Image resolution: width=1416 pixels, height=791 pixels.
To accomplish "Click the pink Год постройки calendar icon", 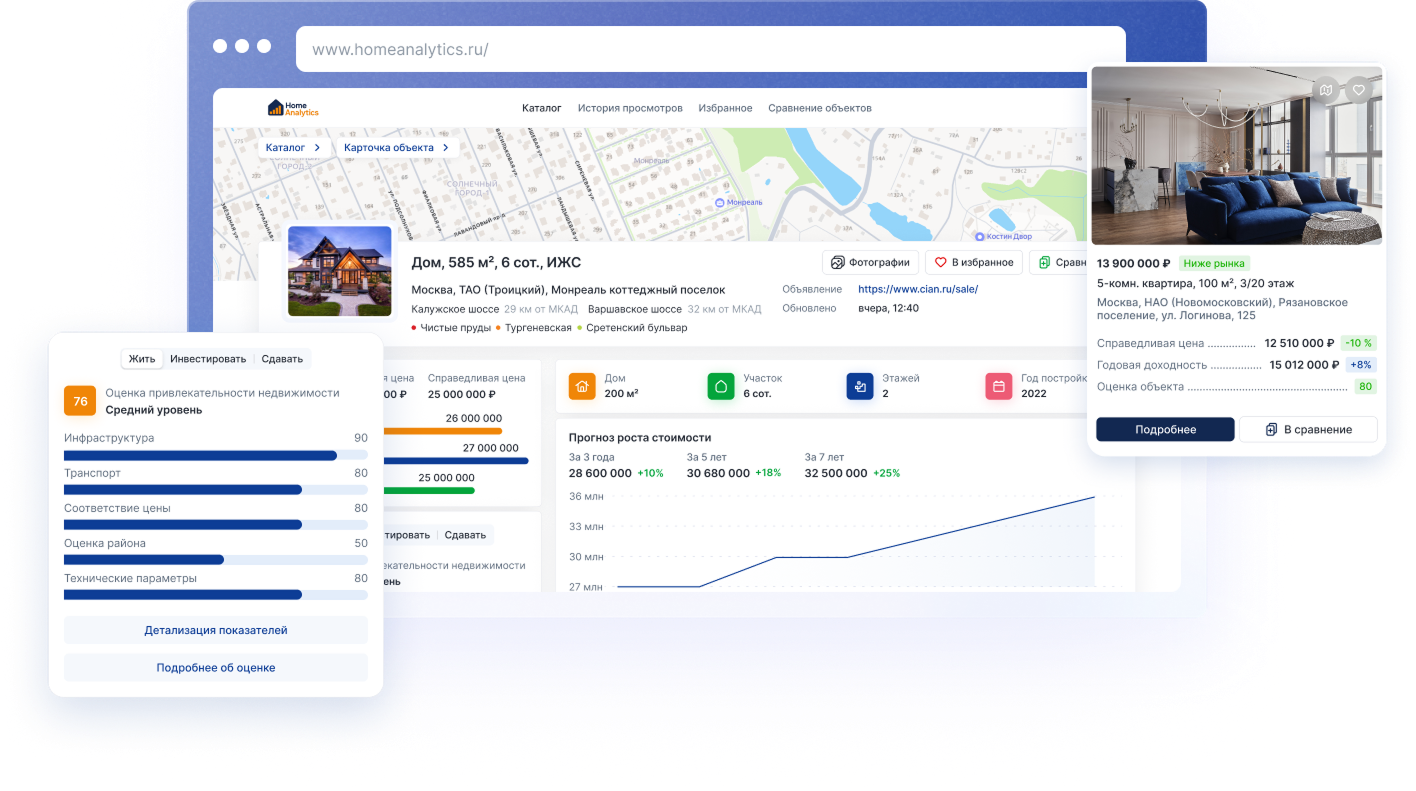I will point(999,386).
